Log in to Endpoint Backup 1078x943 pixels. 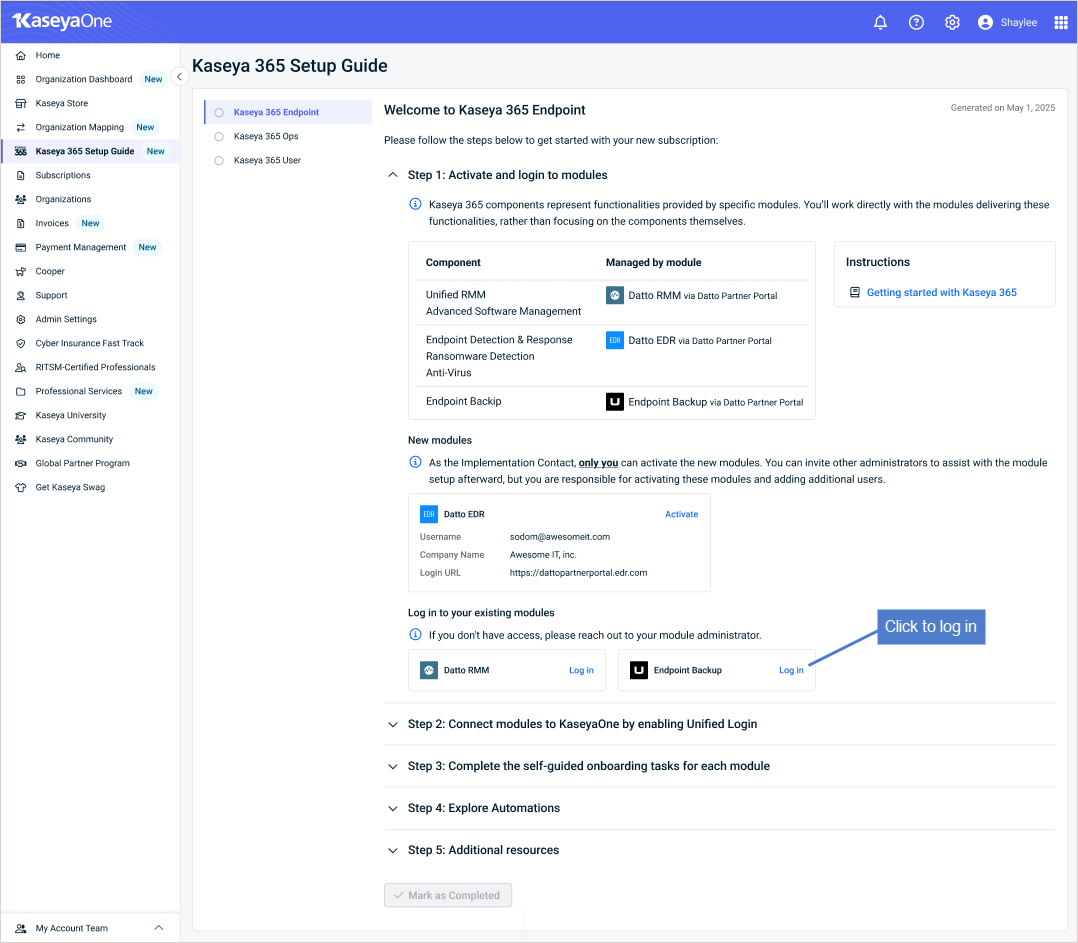[791, 670]
